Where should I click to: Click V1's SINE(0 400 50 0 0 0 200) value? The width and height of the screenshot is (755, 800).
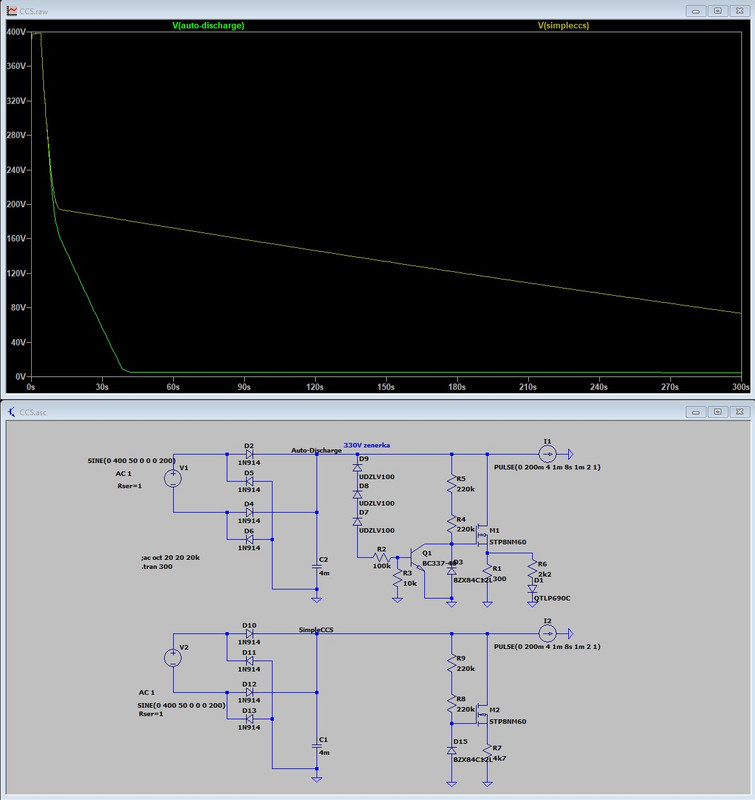(132, 461)
